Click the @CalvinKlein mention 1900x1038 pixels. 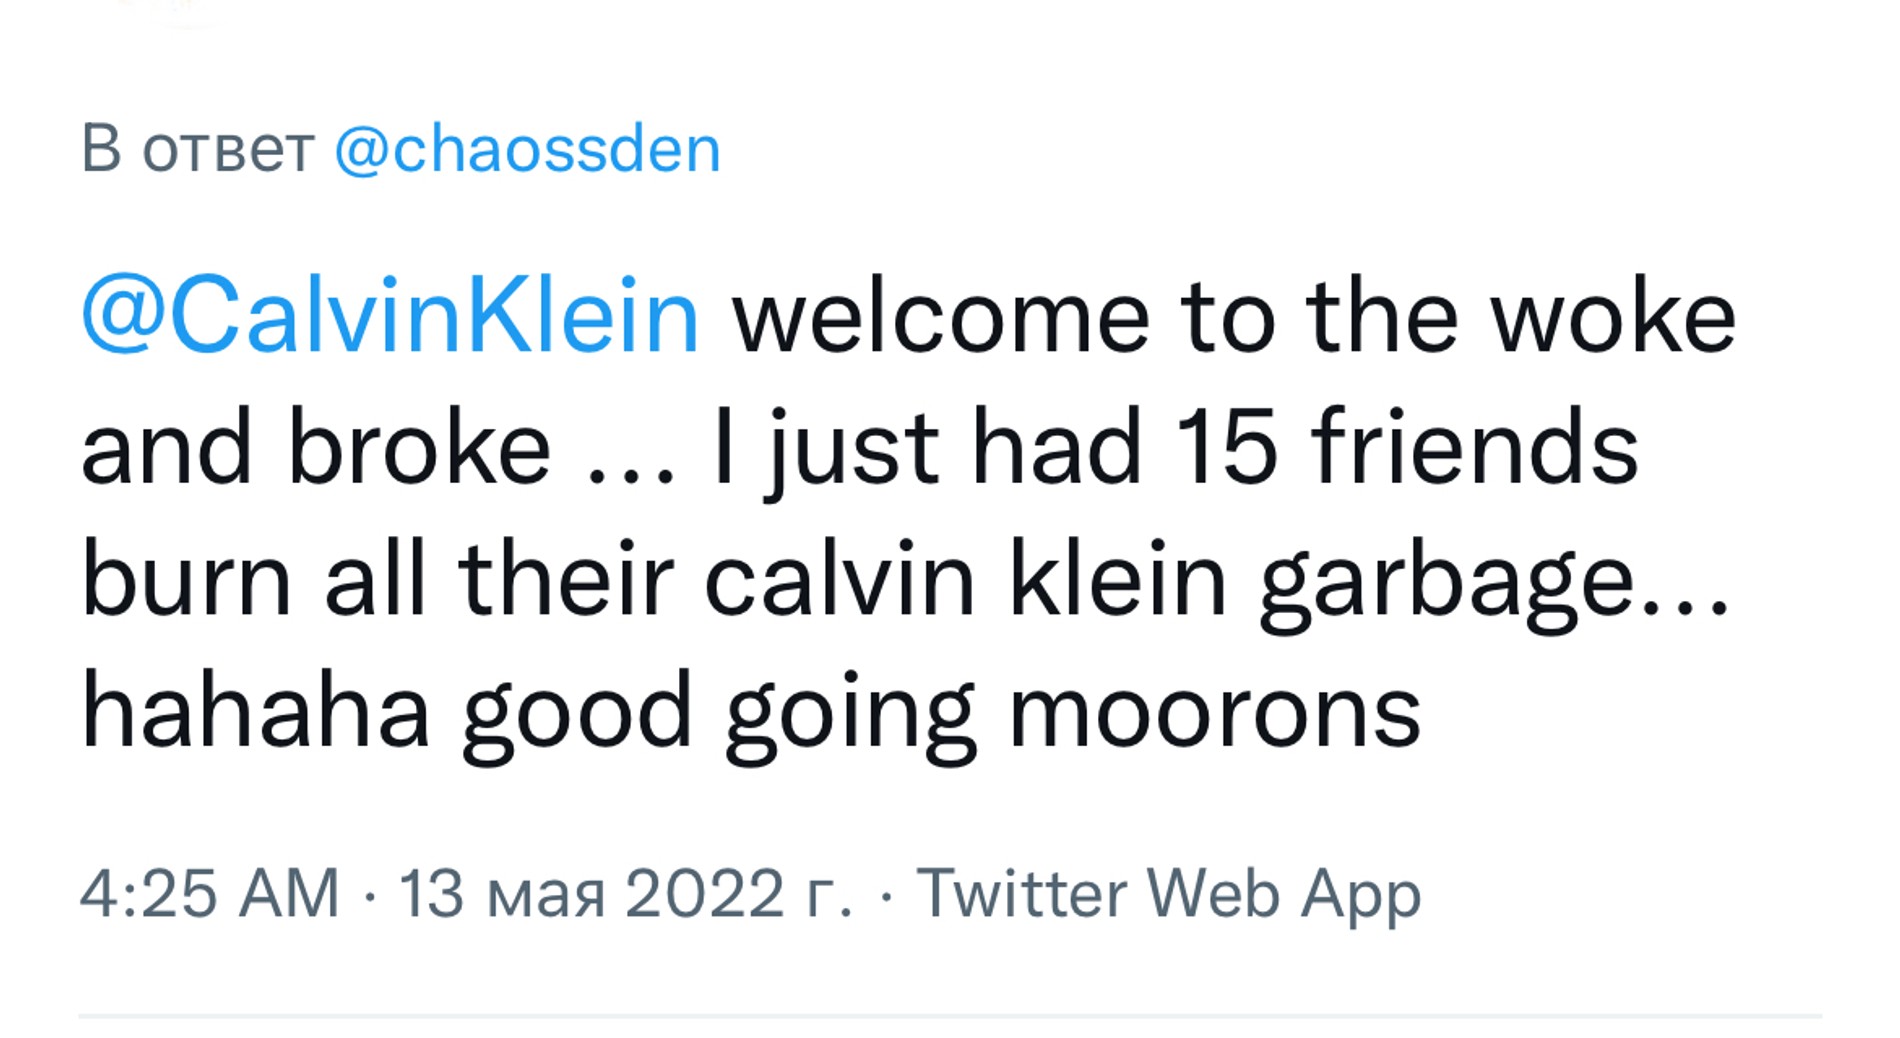tap(390, 316)
